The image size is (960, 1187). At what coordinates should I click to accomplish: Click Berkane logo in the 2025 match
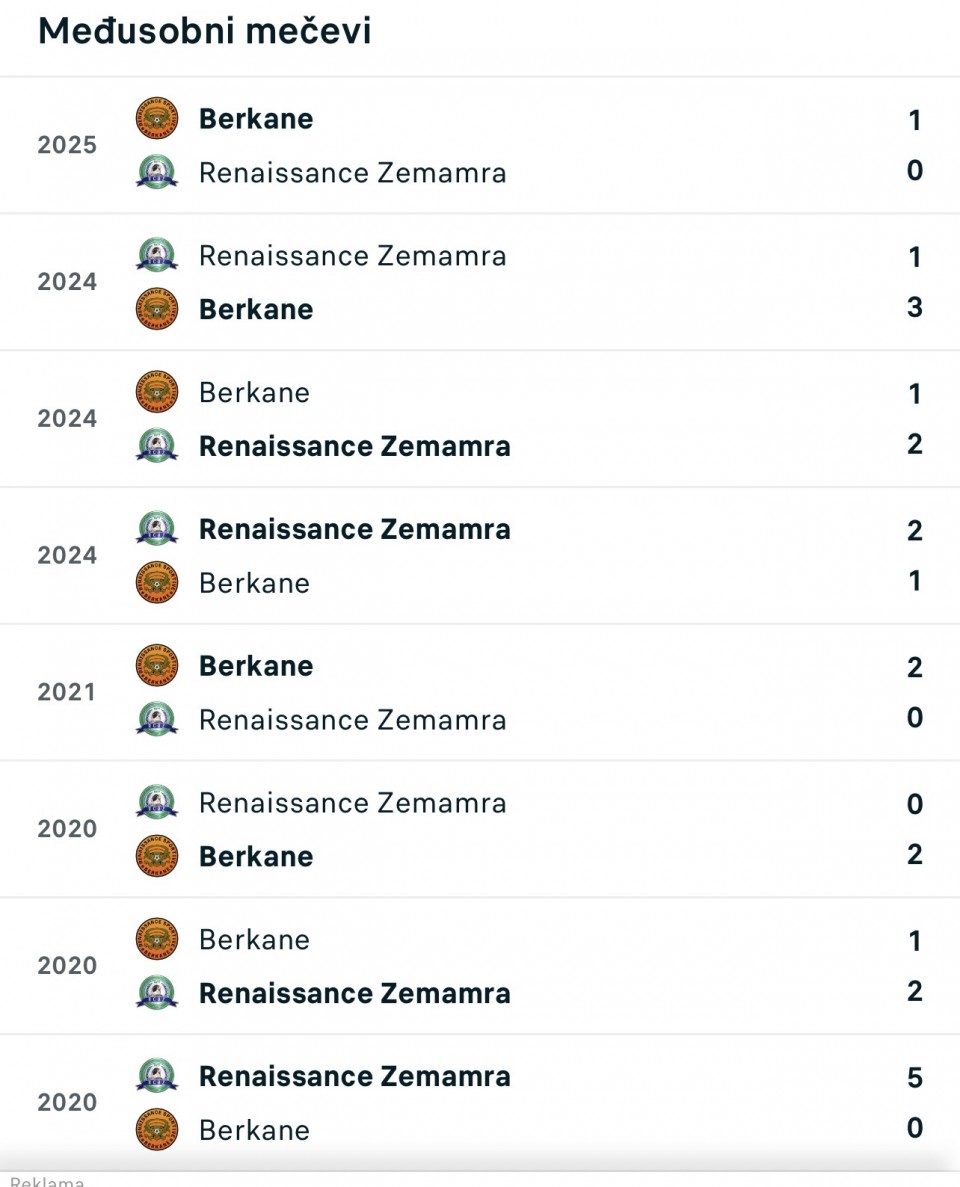pyautogui.click(x=156, y=119)
